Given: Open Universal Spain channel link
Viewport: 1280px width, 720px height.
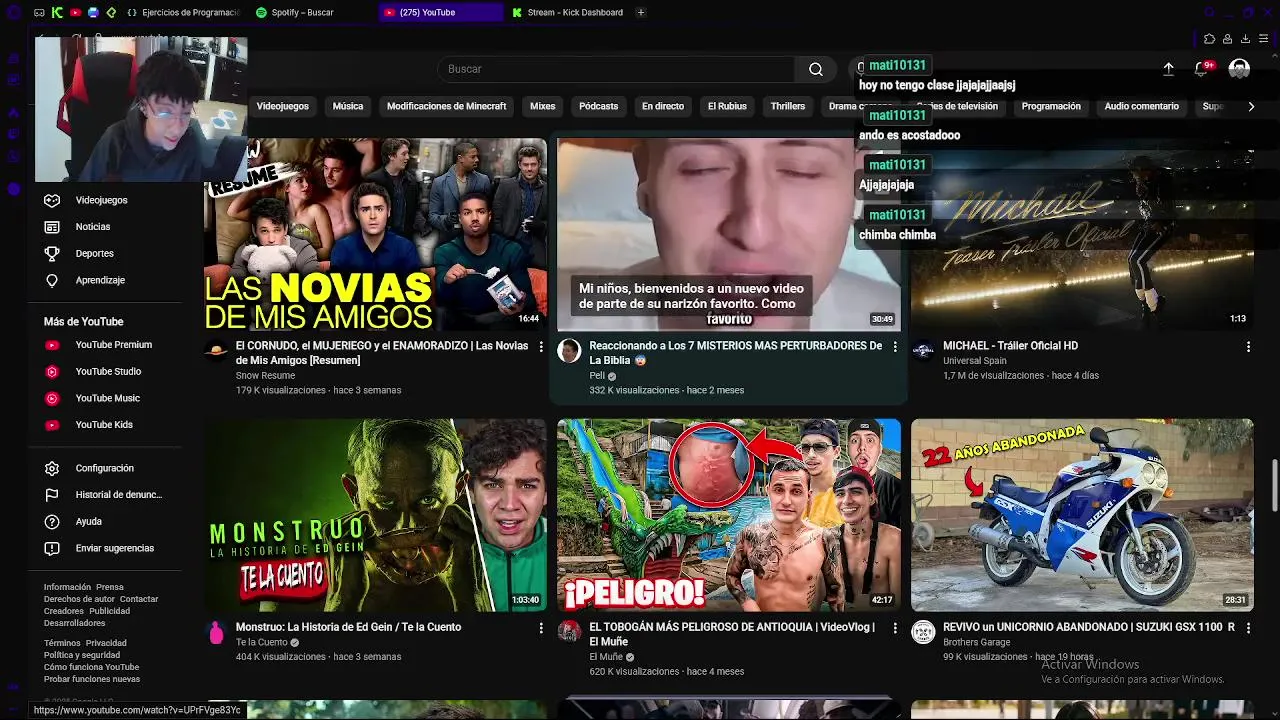Looking at the screenshot, I should 975,361.
